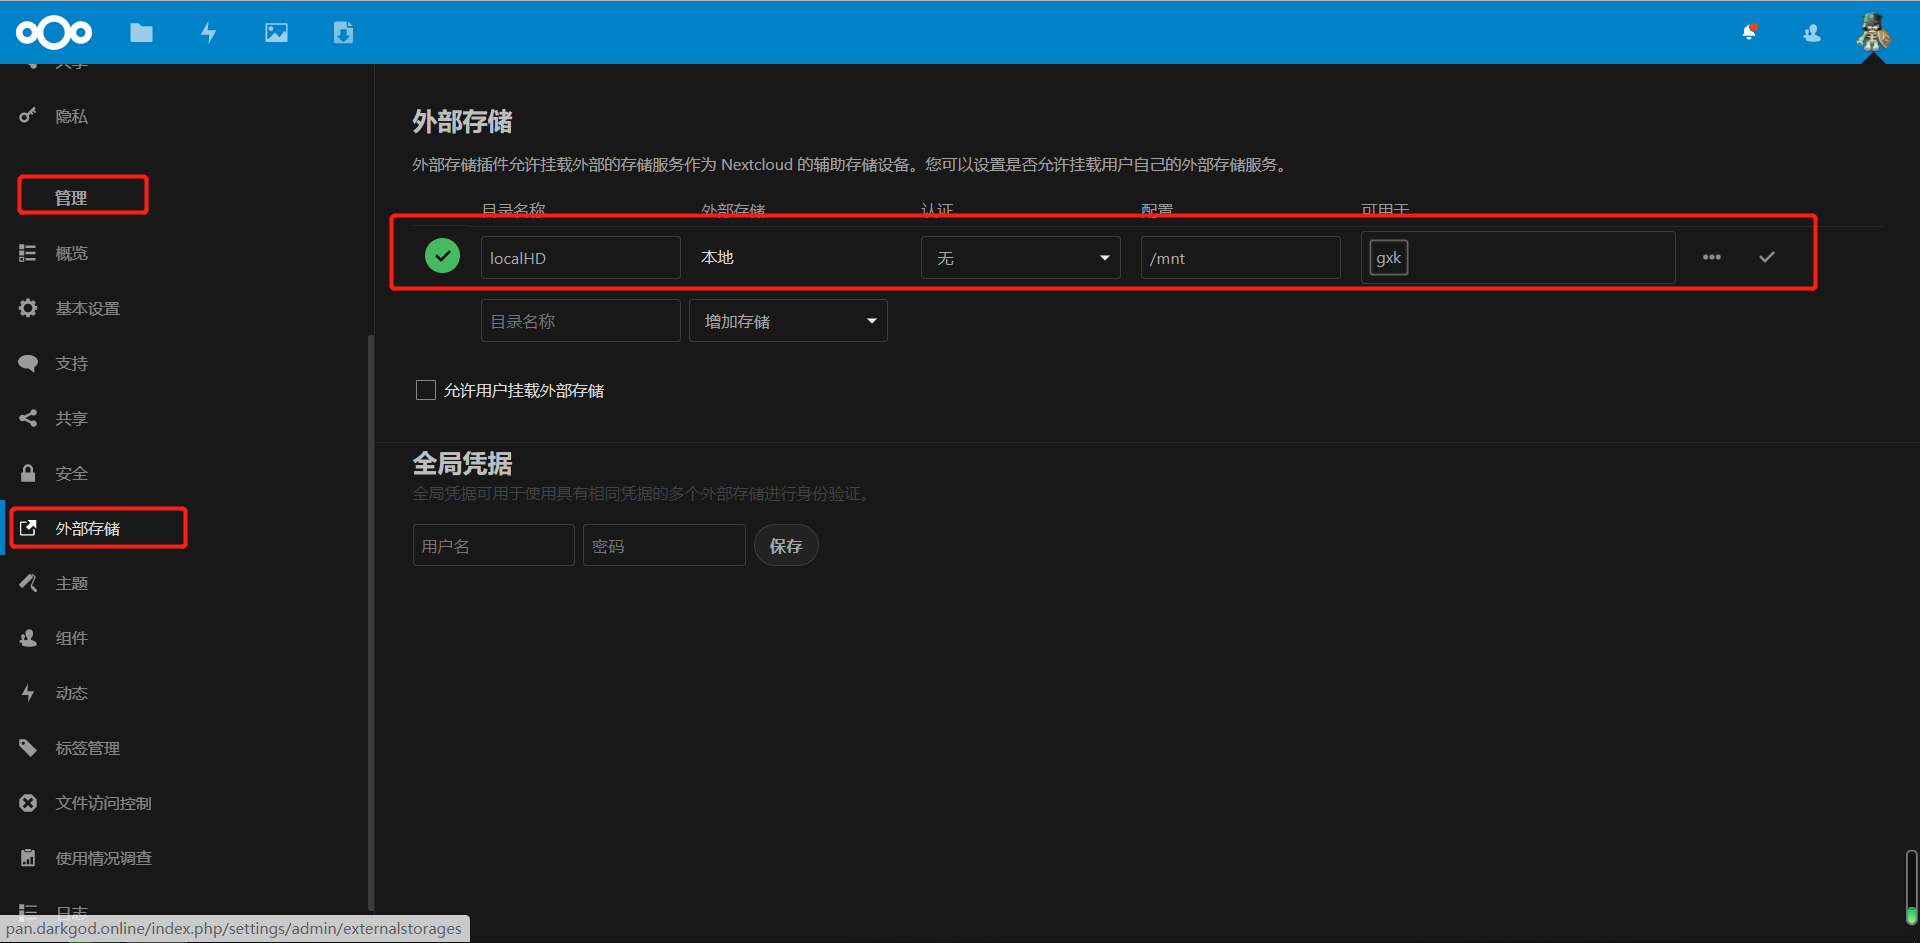Open user avatar menu
This screenshot has width=1920, height=943.
click(x=1873, y=32)
